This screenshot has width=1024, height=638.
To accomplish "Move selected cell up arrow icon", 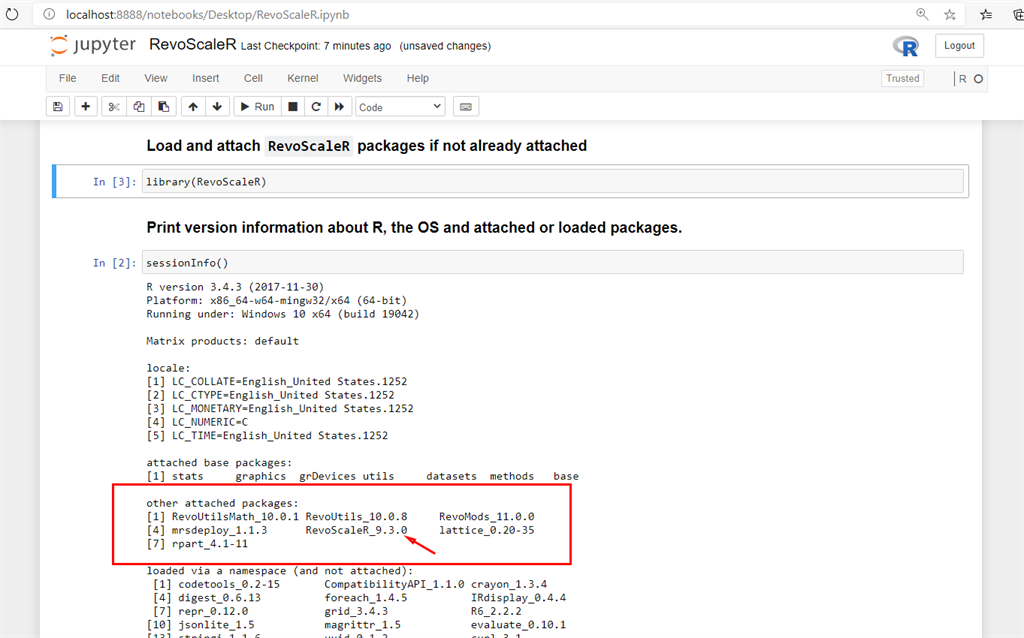I will click(192, 106).
